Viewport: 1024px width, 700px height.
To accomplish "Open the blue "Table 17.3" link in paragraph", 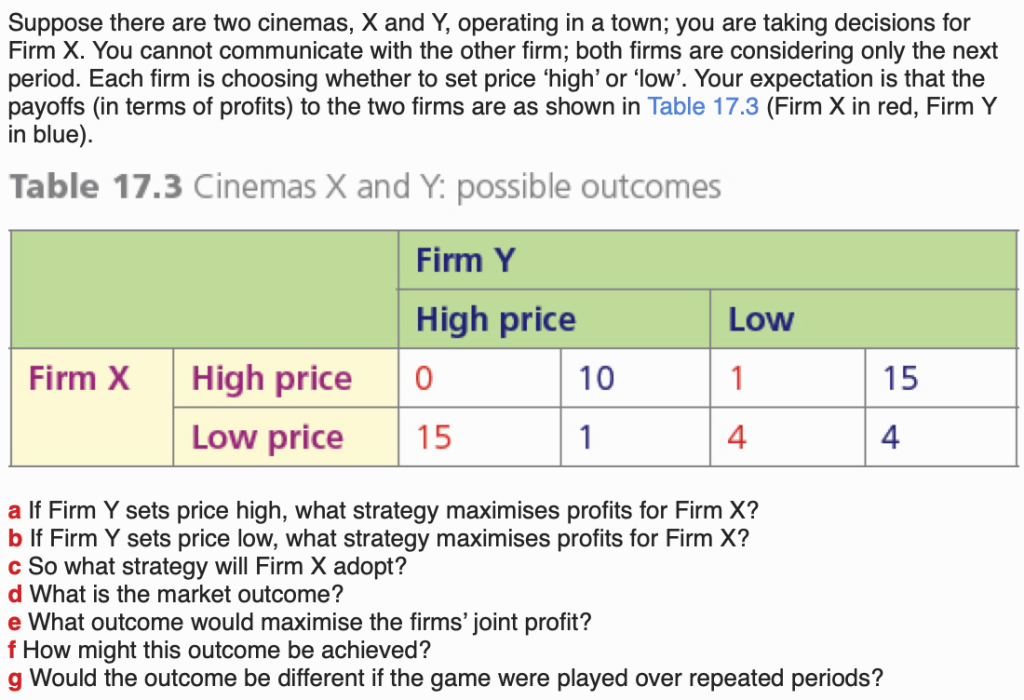I will (x=703, y=107).
